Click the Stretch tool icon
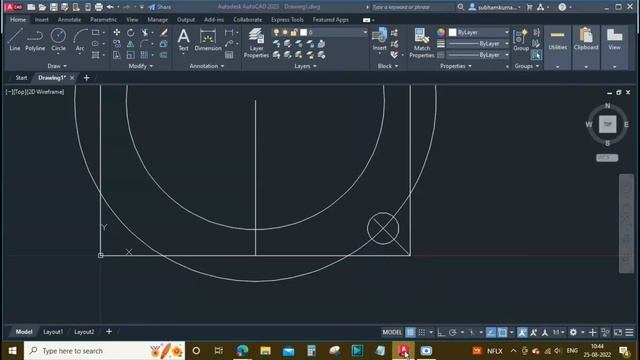 [117, 55]
